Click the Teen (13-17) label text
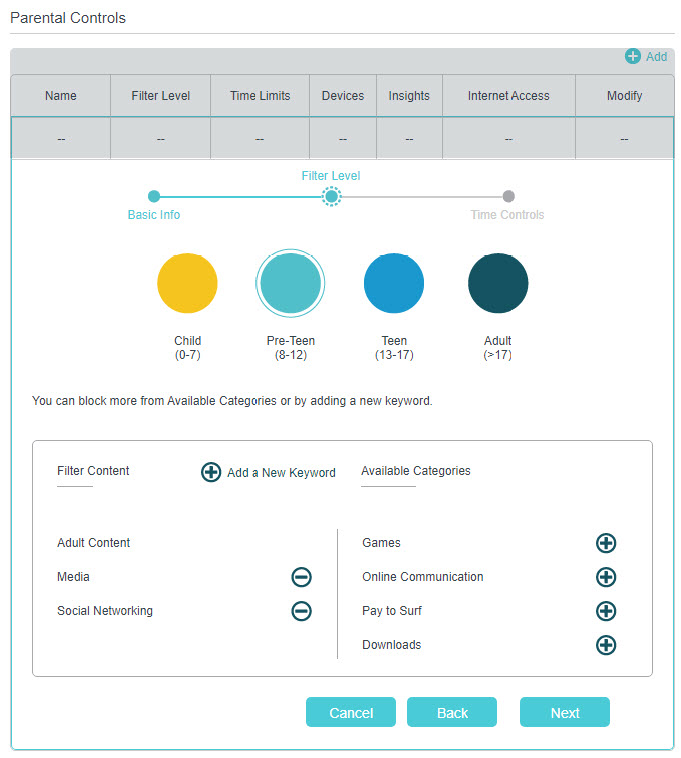681x758 pixels. [x=394, y=348]
